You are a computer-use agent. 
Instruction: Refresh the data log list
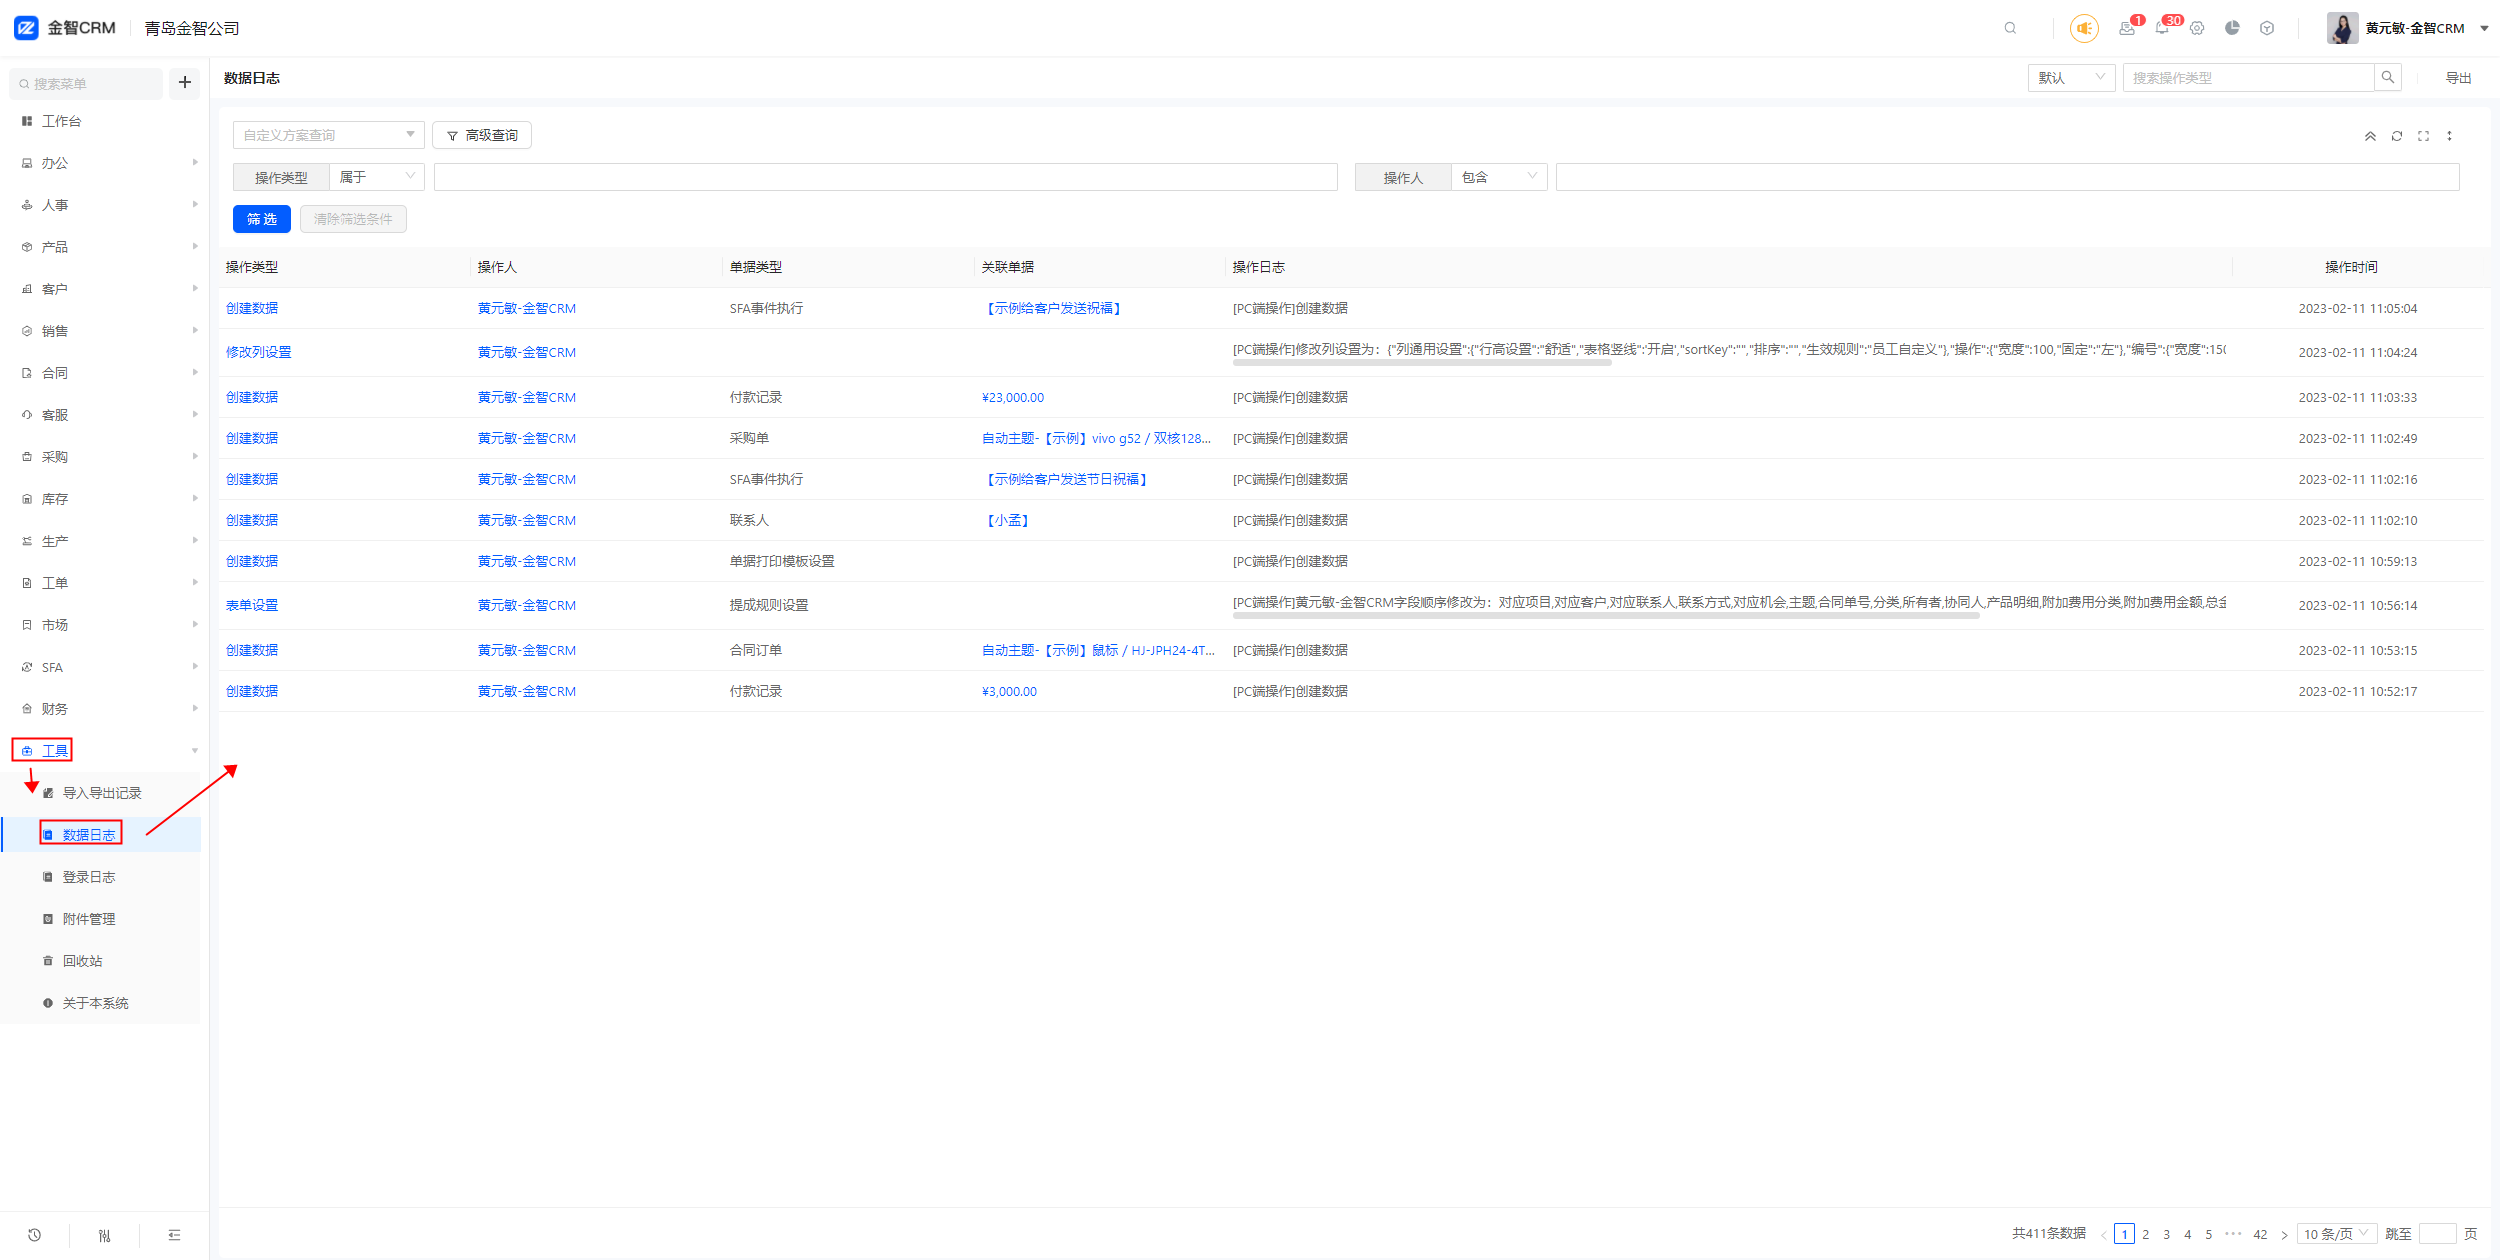[x=2397, y=136]
